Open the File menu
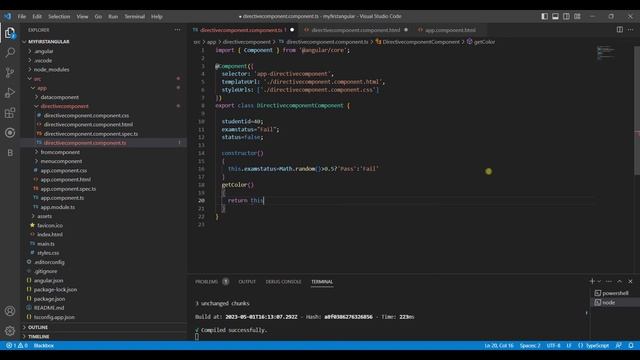Viewport: 640px width, 360px height. point(22,16)
